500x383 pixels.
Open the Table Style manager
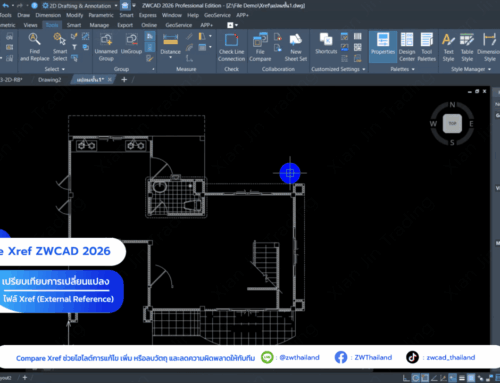[x=467, y=47]
